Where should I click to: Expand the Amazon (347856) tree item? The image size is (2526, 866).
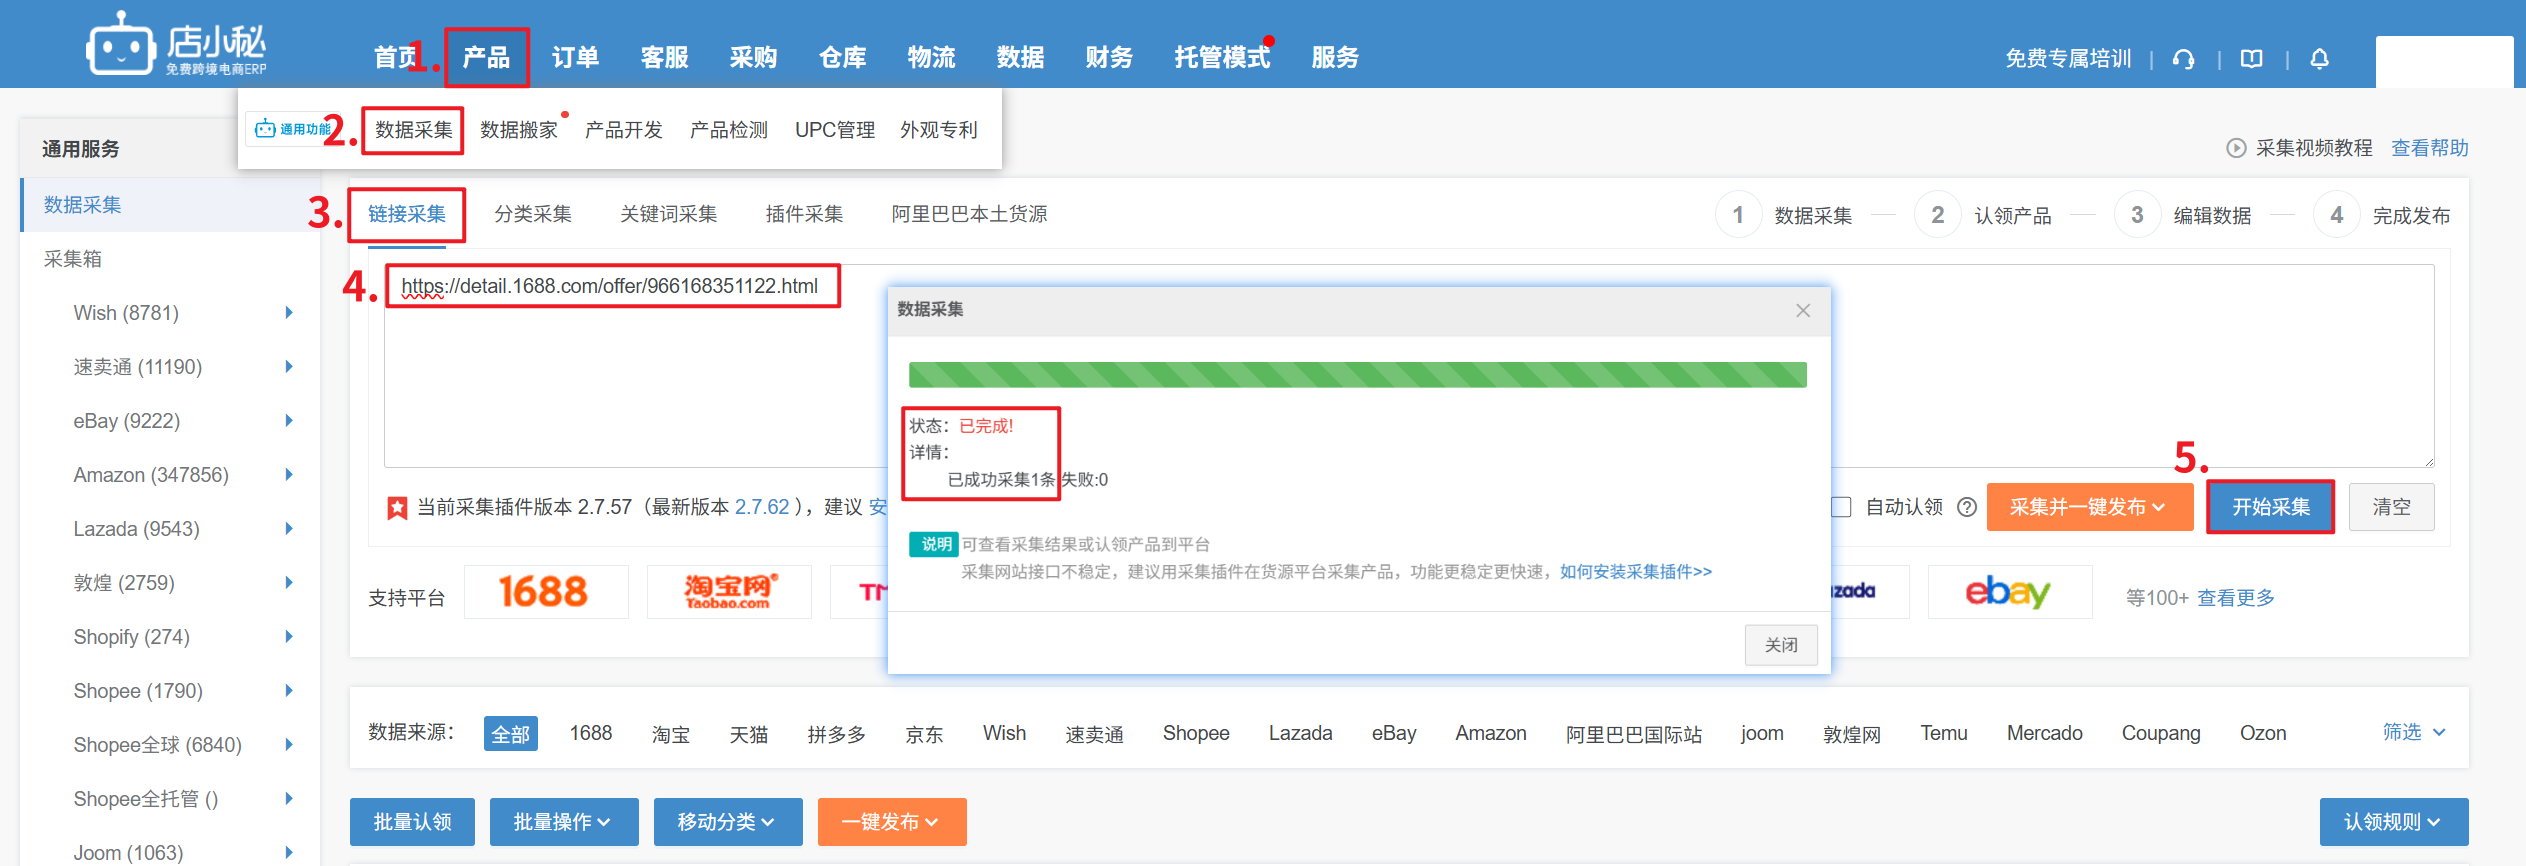(x=288, y=475)
